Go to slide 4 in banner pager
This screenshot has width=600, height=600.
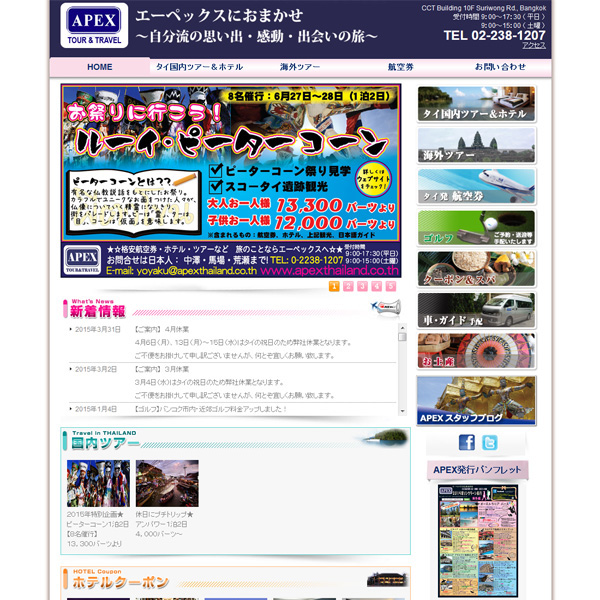pyautogui.click(x=377, y=286)
